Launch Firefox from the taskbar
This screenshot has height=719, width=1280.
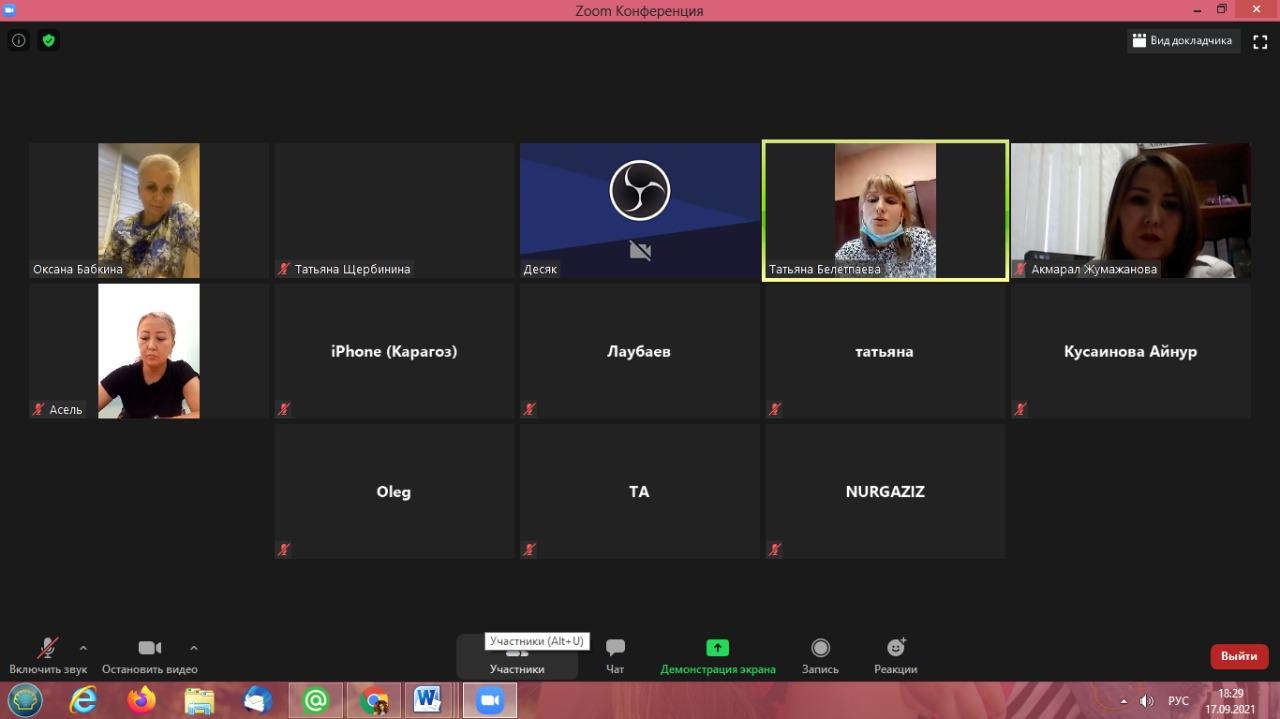(x=141, y=700)
